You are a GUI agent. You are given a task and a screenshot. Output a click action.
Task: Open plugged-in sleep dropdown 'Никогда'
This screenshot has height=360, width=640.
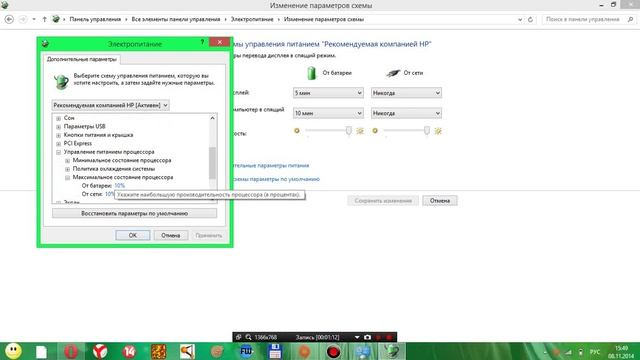click(x=406, y=113)
